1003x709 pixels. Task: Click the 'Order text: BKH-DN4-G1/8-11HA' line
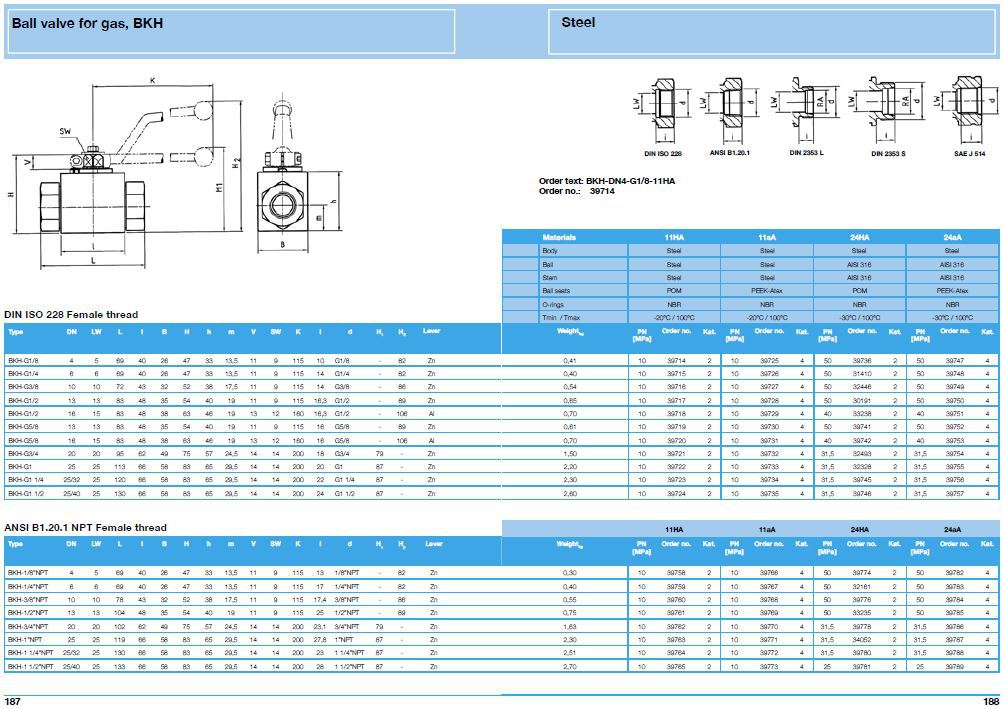(x=606, y=181)
